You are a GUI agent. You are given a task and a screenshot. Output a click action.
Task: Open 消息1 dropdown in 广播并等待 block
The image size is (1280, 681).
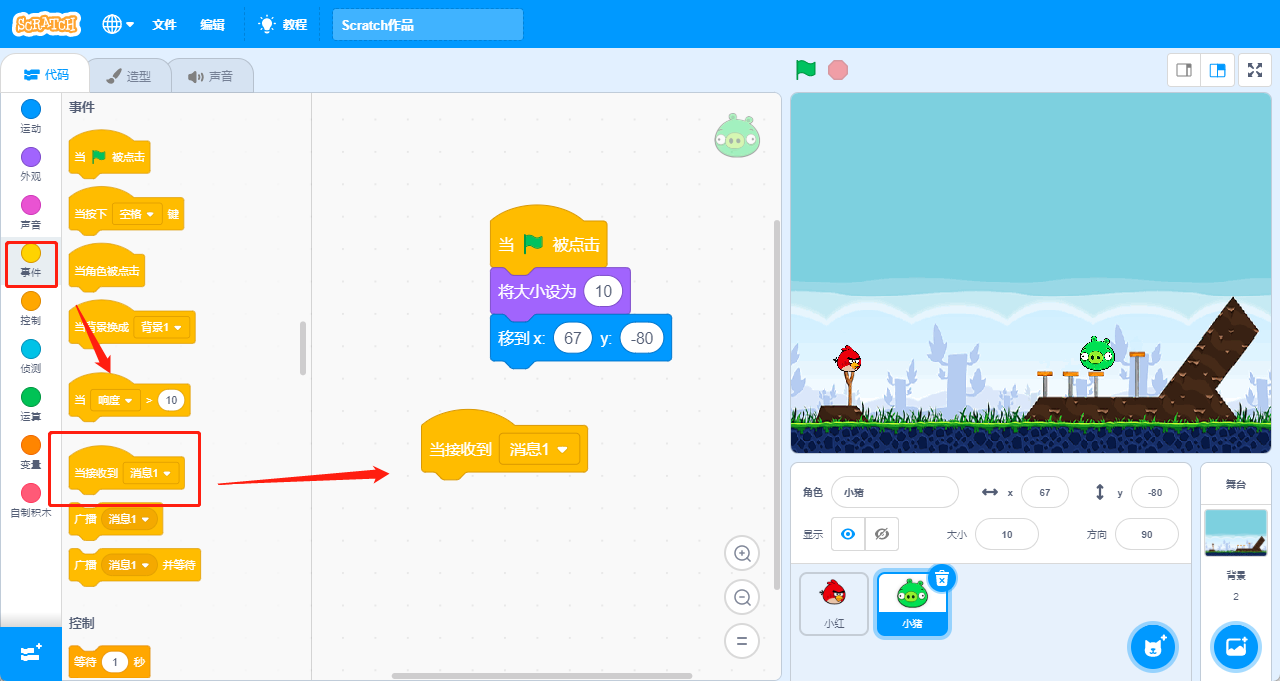[x=130, y=565]
